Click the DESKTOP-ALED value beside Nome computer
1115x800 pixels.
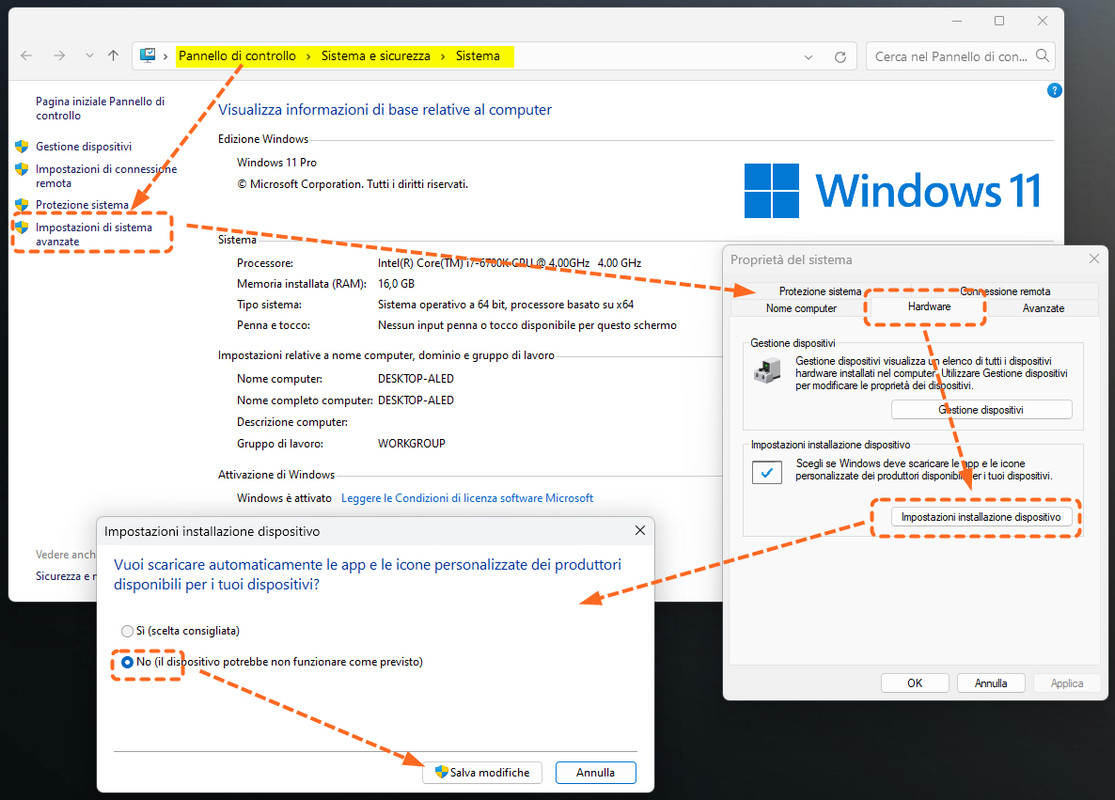[x=415, y=379]
